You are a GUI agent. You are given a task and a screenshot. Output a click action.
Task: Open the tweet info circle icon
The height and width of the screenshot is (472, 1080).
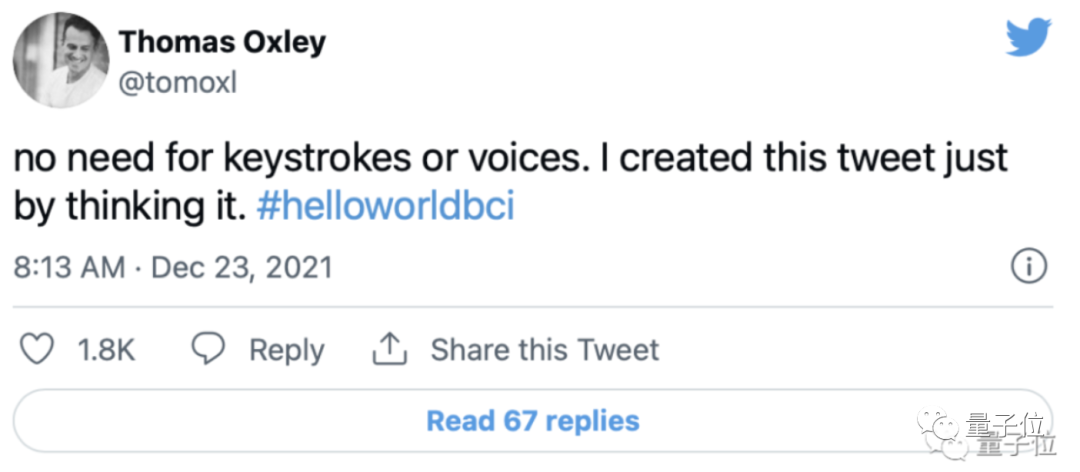1029,267
